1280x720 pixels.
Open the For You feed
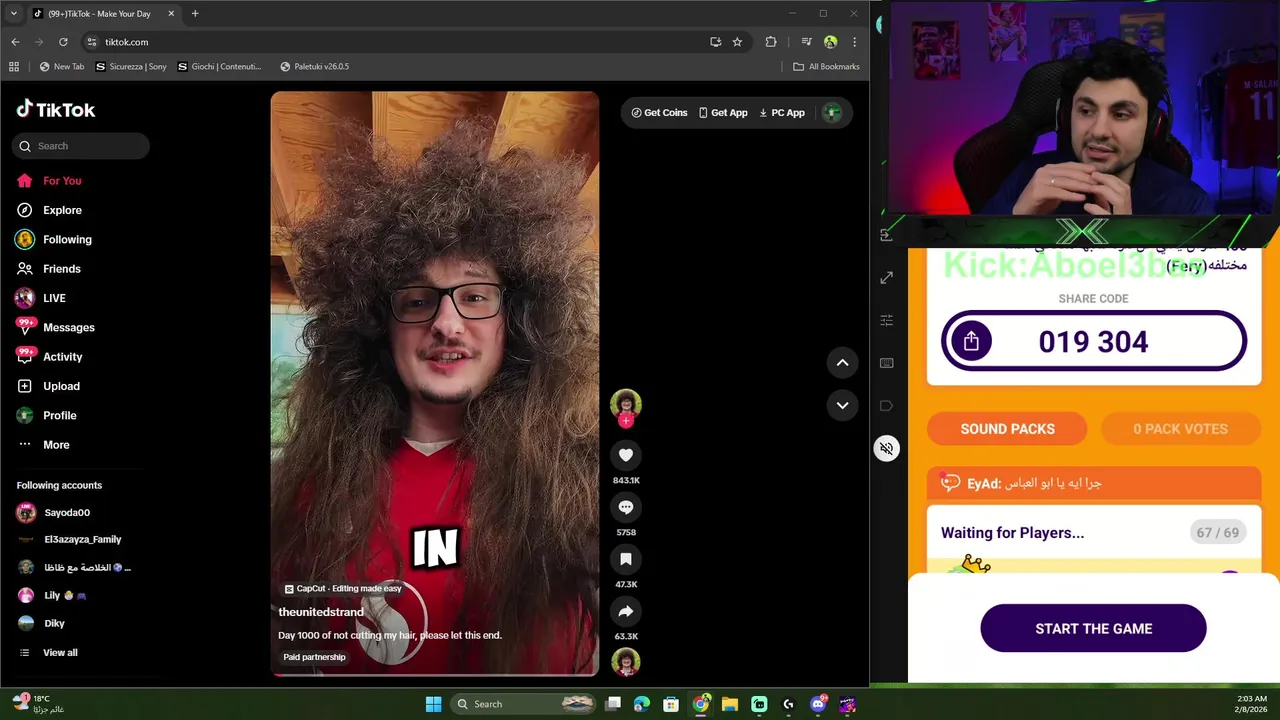[50, 181]
